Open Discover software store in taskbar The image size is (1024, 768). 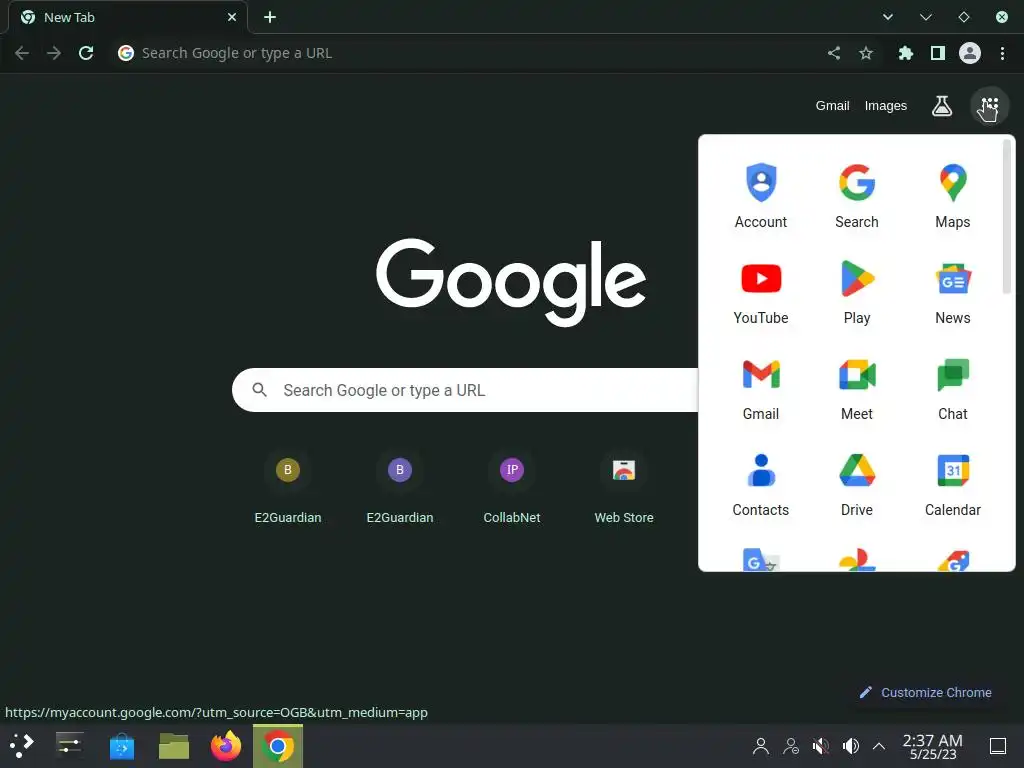[x=121, y=746]
